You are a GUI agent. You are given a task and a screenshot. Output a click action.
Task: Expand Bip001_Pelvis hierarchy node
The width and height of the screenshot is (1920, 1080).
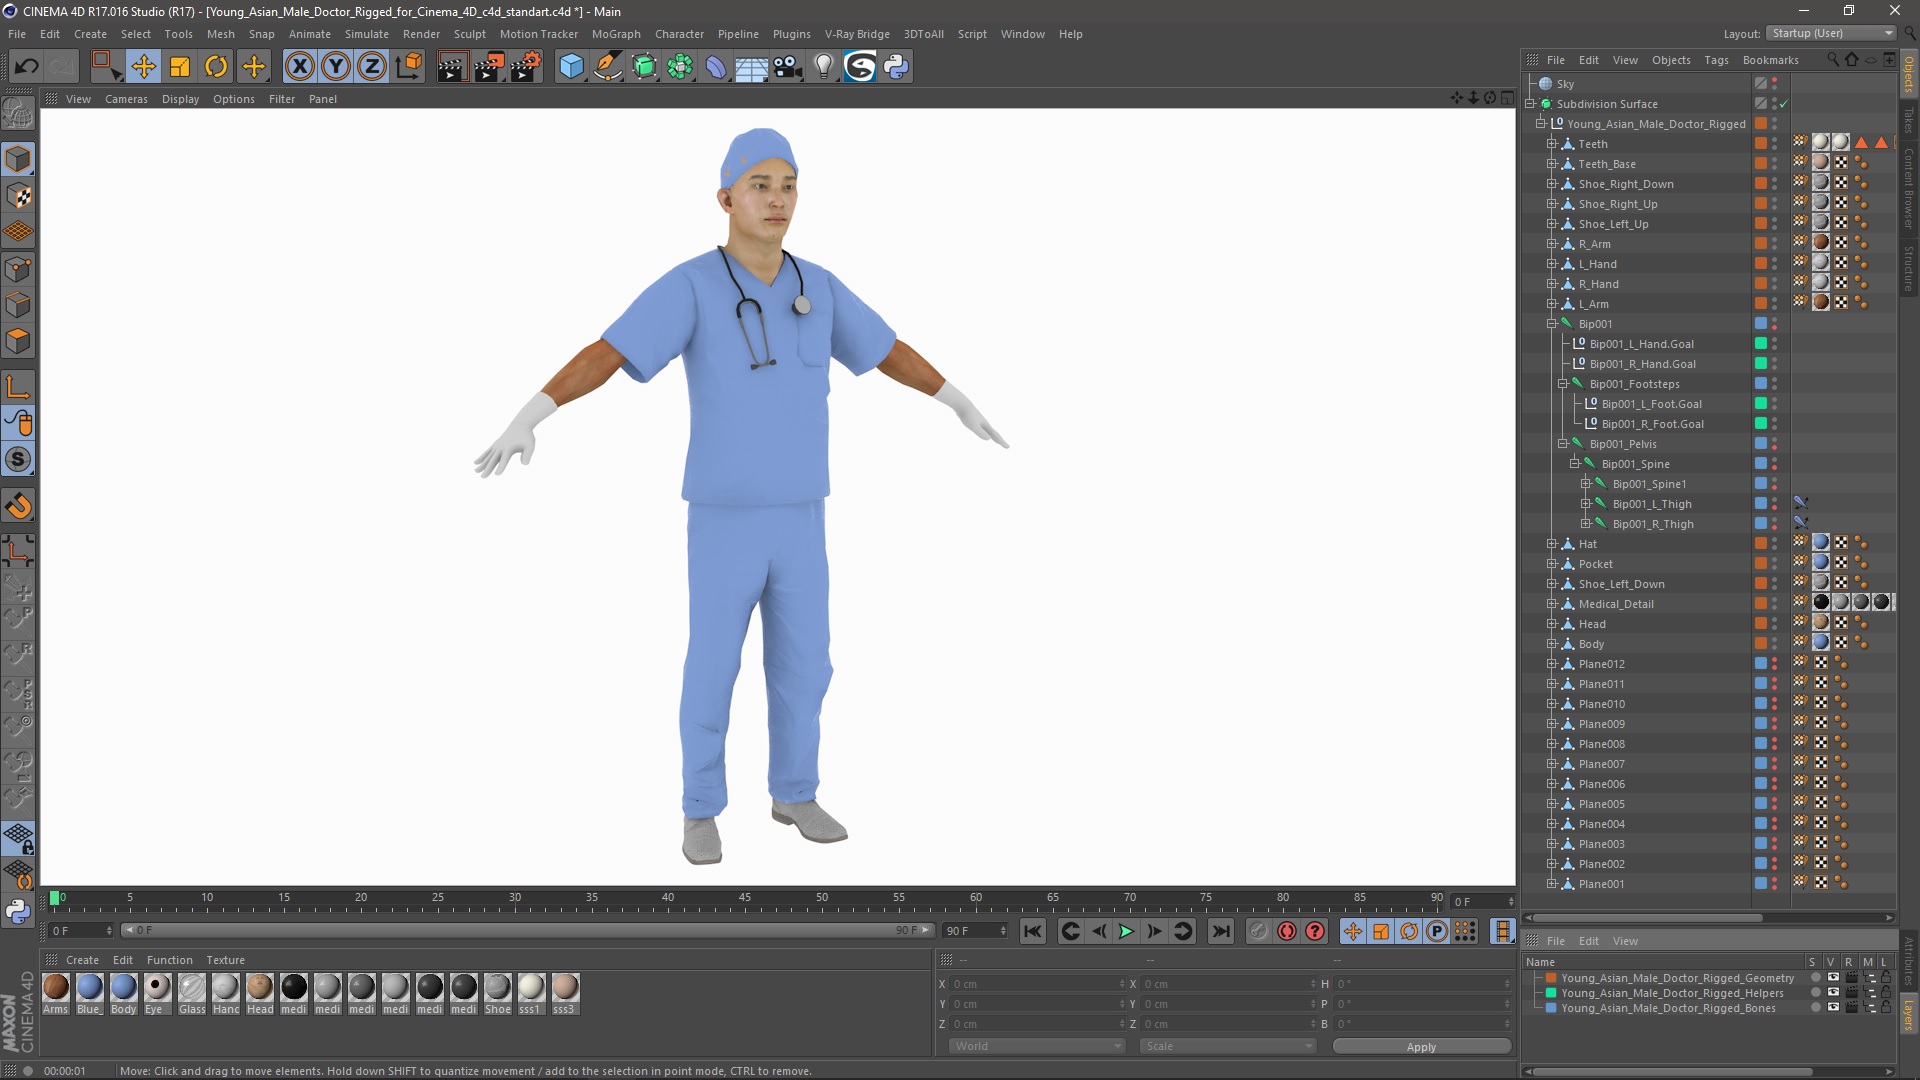[x=1563, y=443]
